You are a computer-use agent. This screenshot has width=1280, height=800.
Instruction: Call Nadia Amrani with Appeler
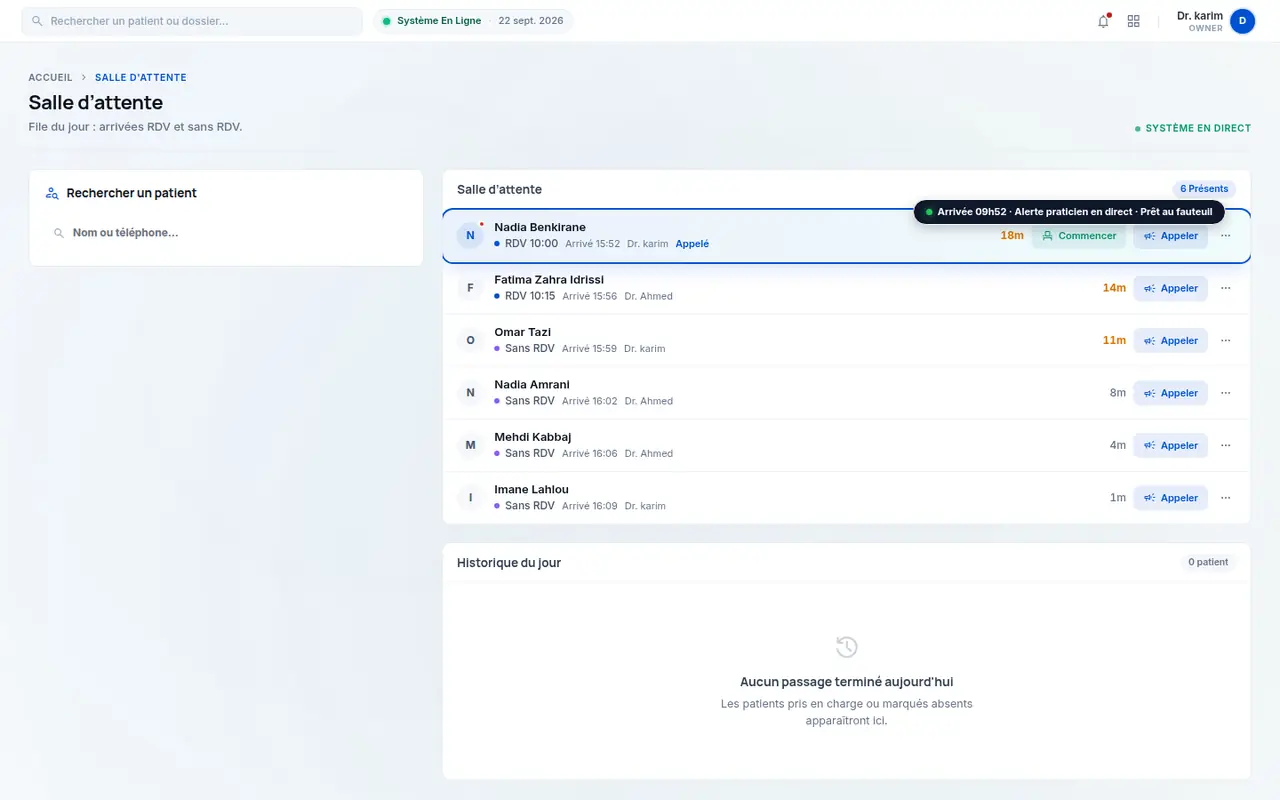(x=1170, y=393)
